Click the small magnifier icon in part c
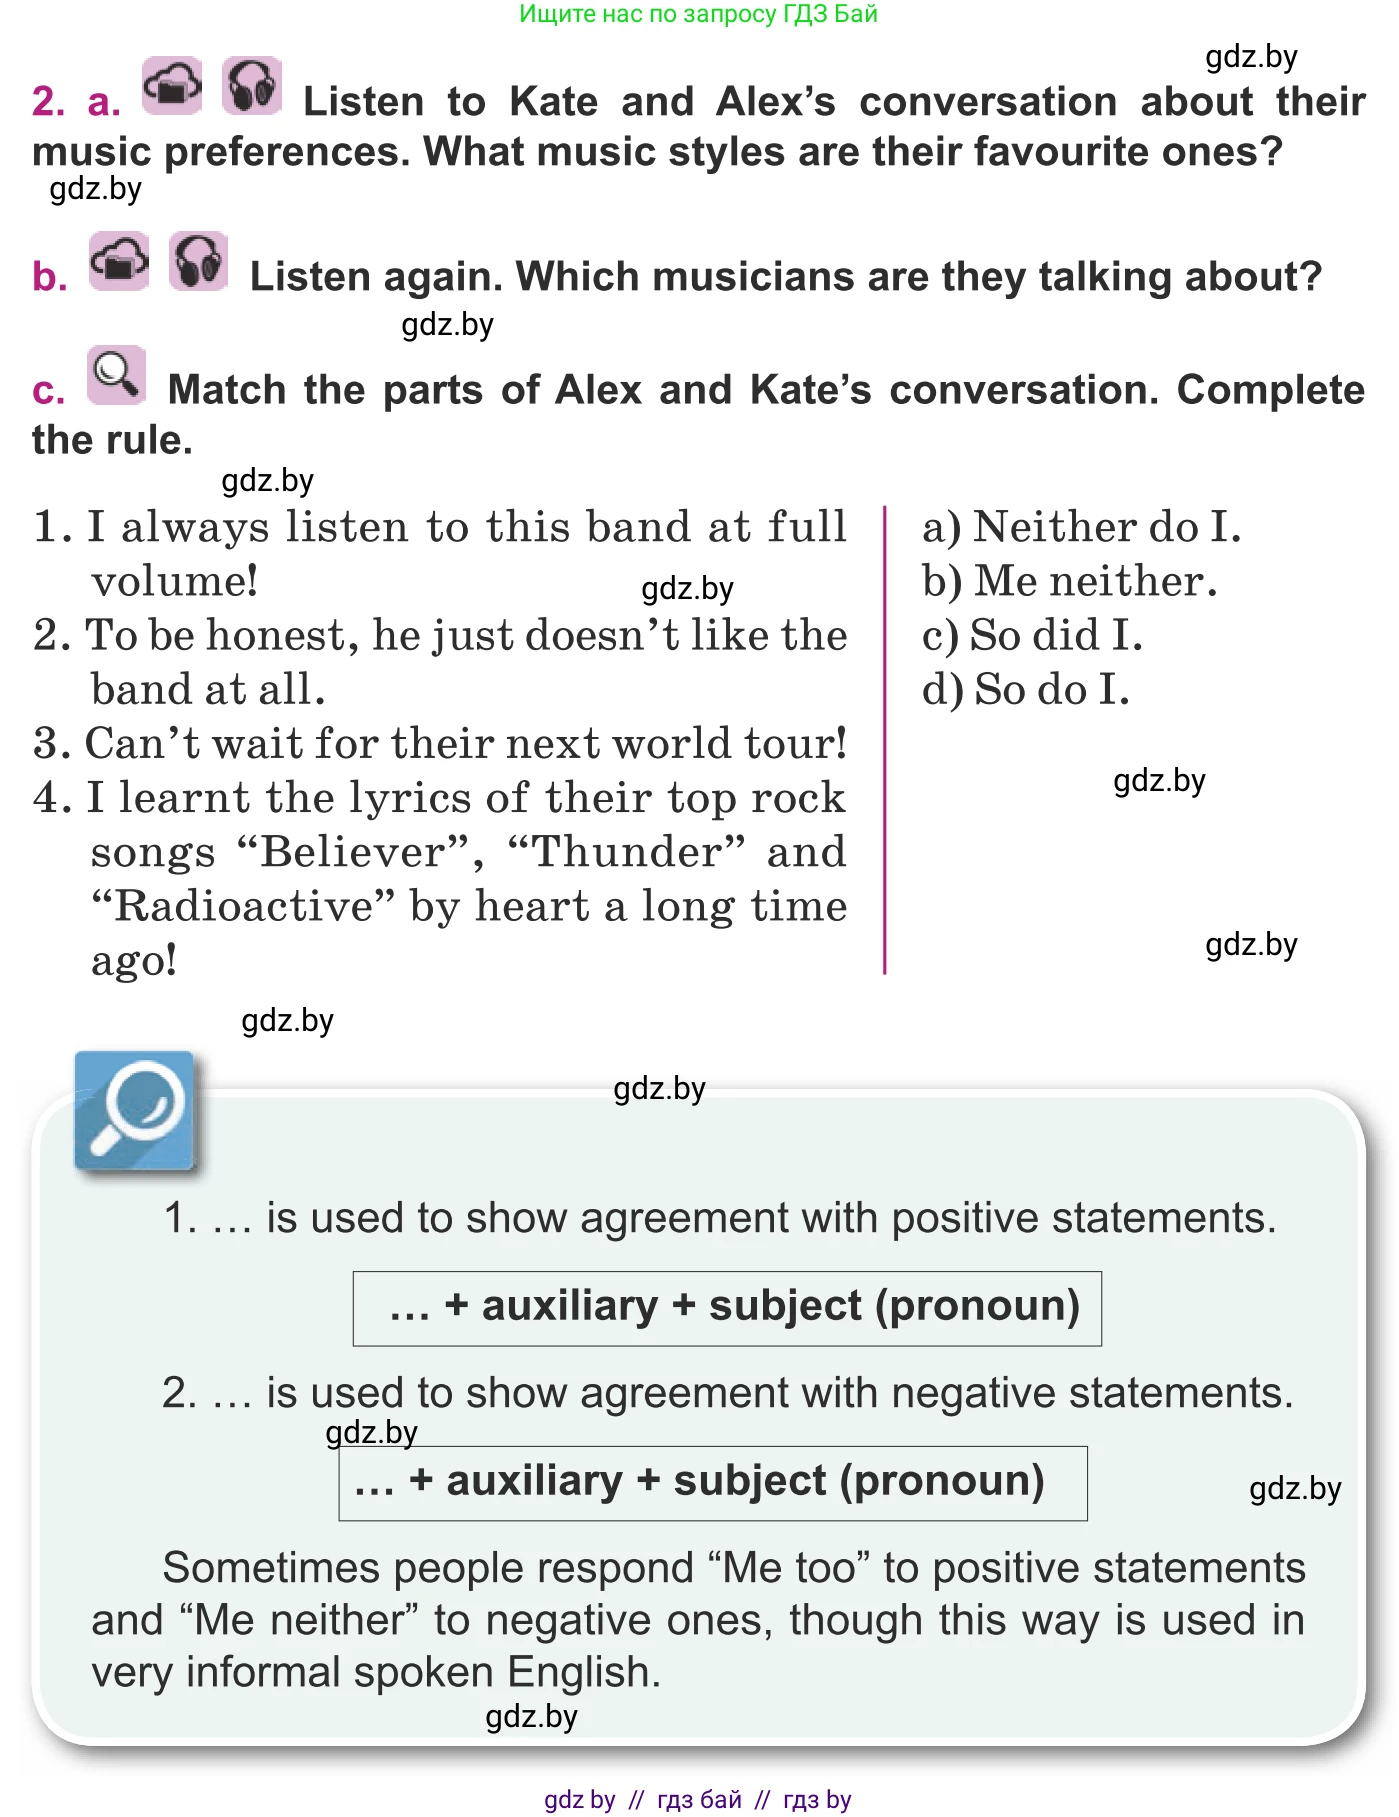This screenshot has height=1817, width=1399. tap(117, 376)
